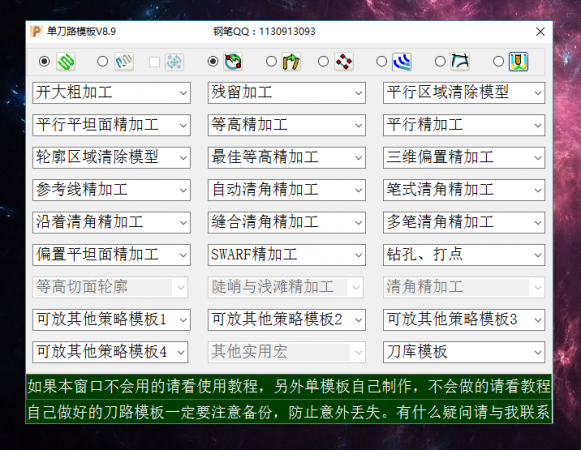Click the yellow posts with green arrow icon

291,62
